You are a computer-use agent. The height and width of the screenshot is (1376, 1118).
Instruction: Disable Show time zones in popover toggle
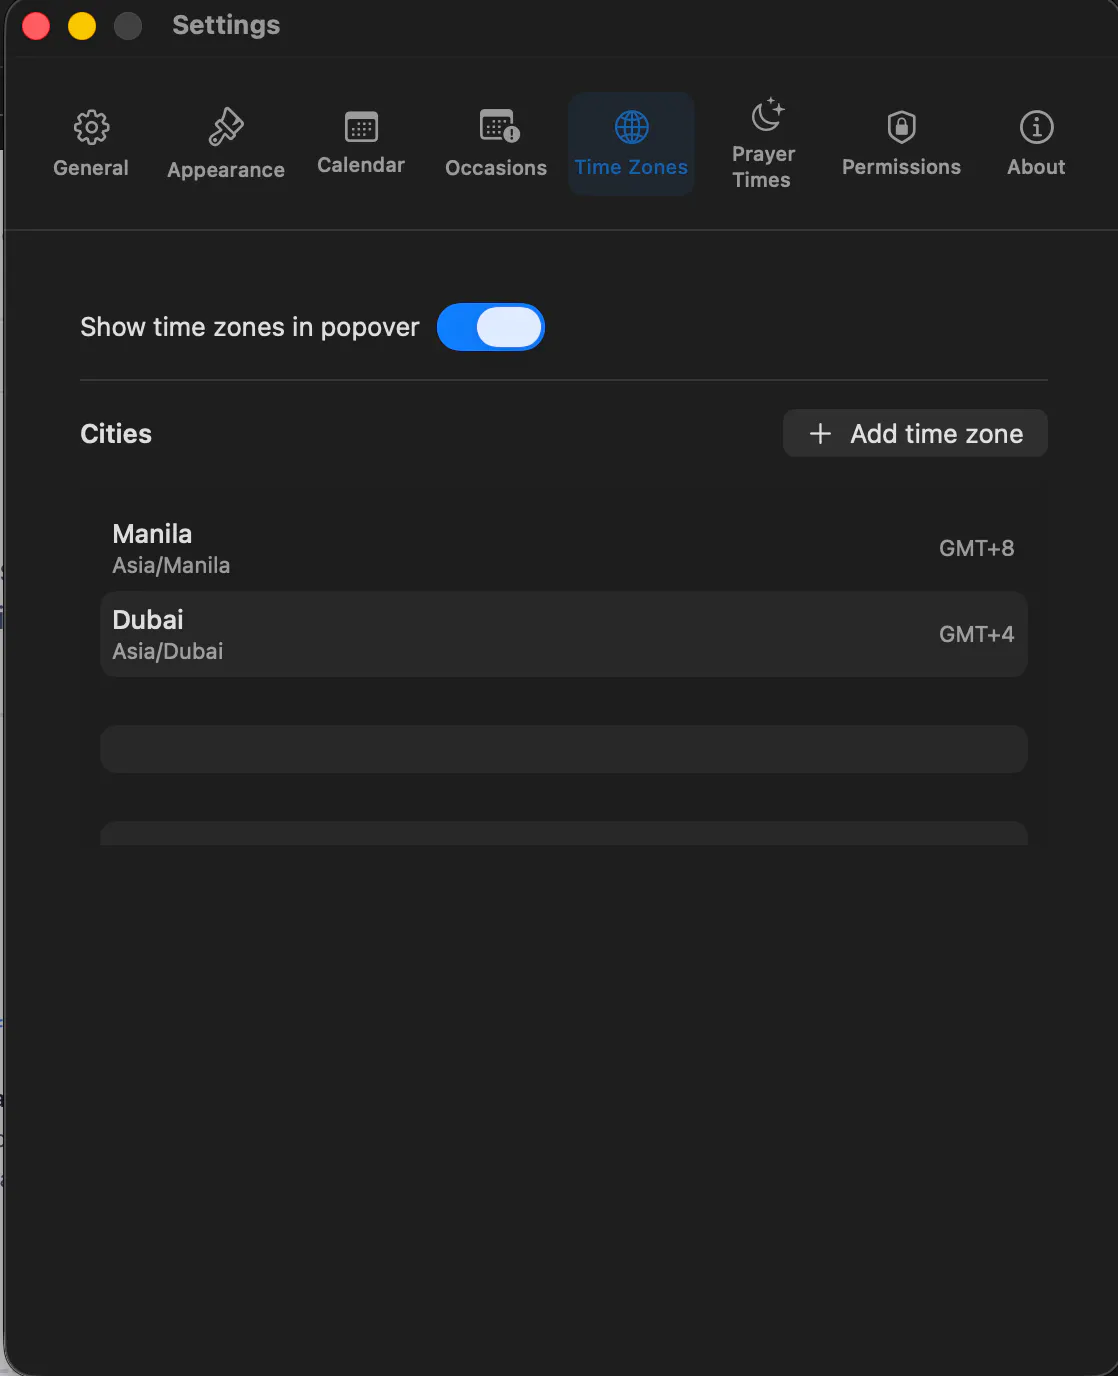[x=491, y=327]
